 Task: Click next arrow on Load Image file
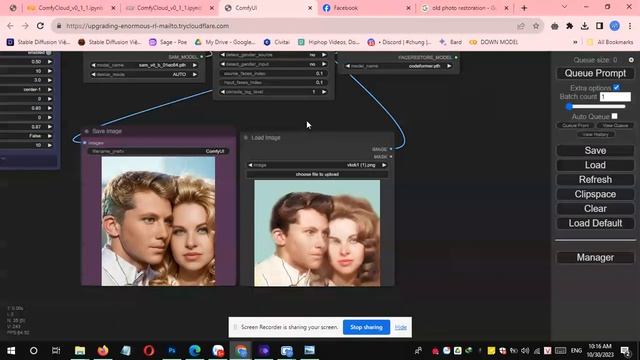click(x=384, y=165)
